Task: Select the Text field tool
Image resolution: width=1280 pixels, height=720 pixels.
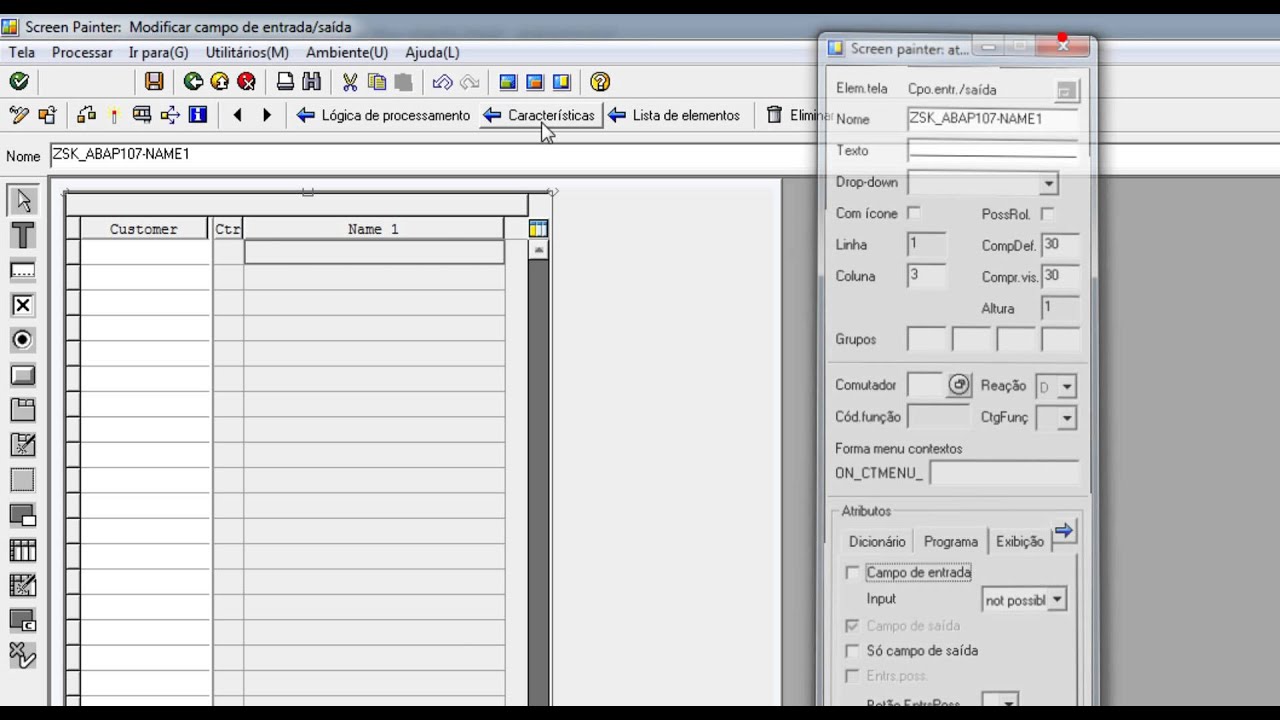Action: click(x=23, y=236)
